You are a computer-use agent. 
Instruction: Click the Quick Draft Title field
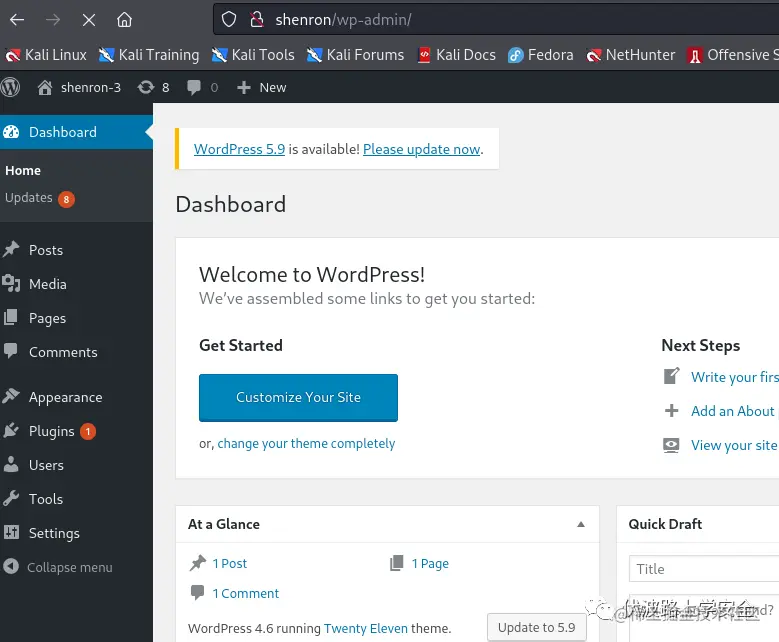704,569
